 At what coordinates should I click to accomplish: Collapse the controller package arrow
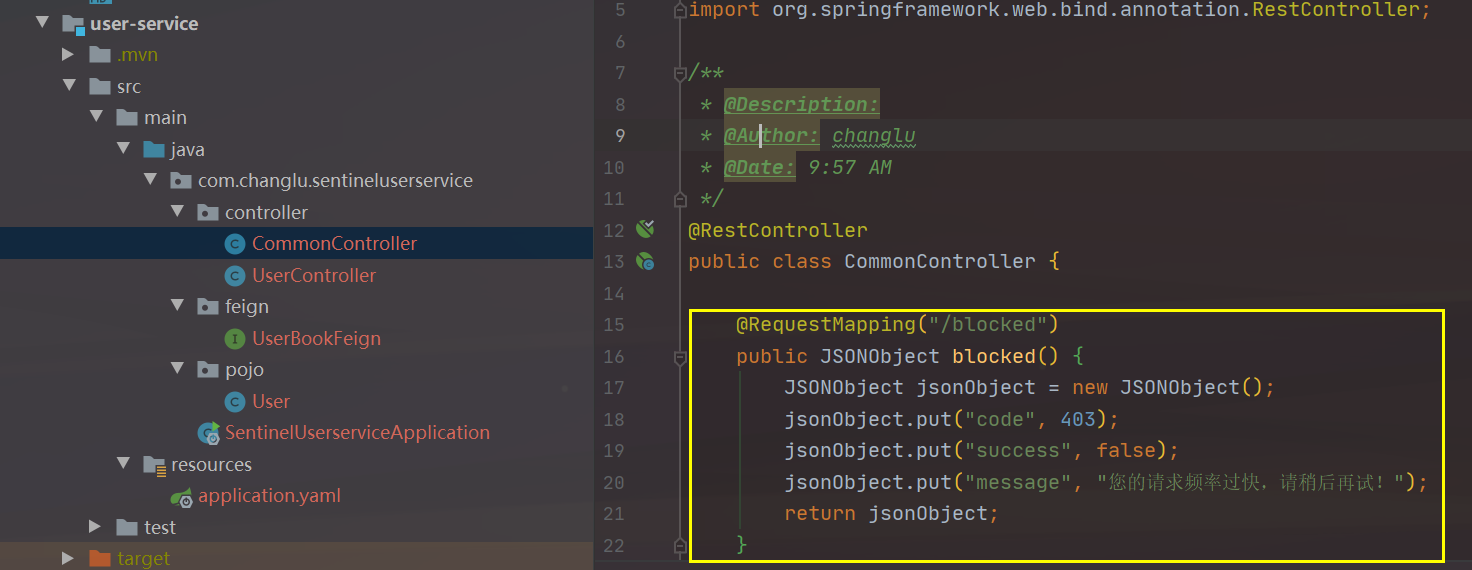pos(177,212)
